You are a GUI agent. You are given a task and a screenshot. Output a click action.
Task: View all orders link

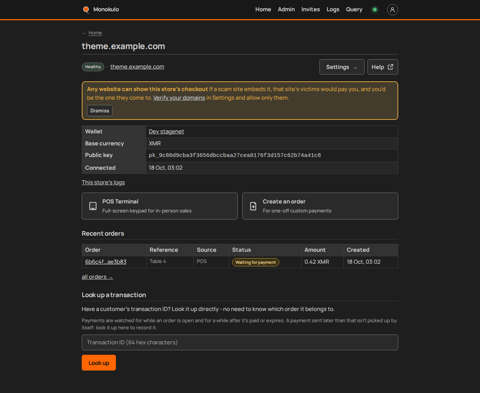click(x=97, y=277)
